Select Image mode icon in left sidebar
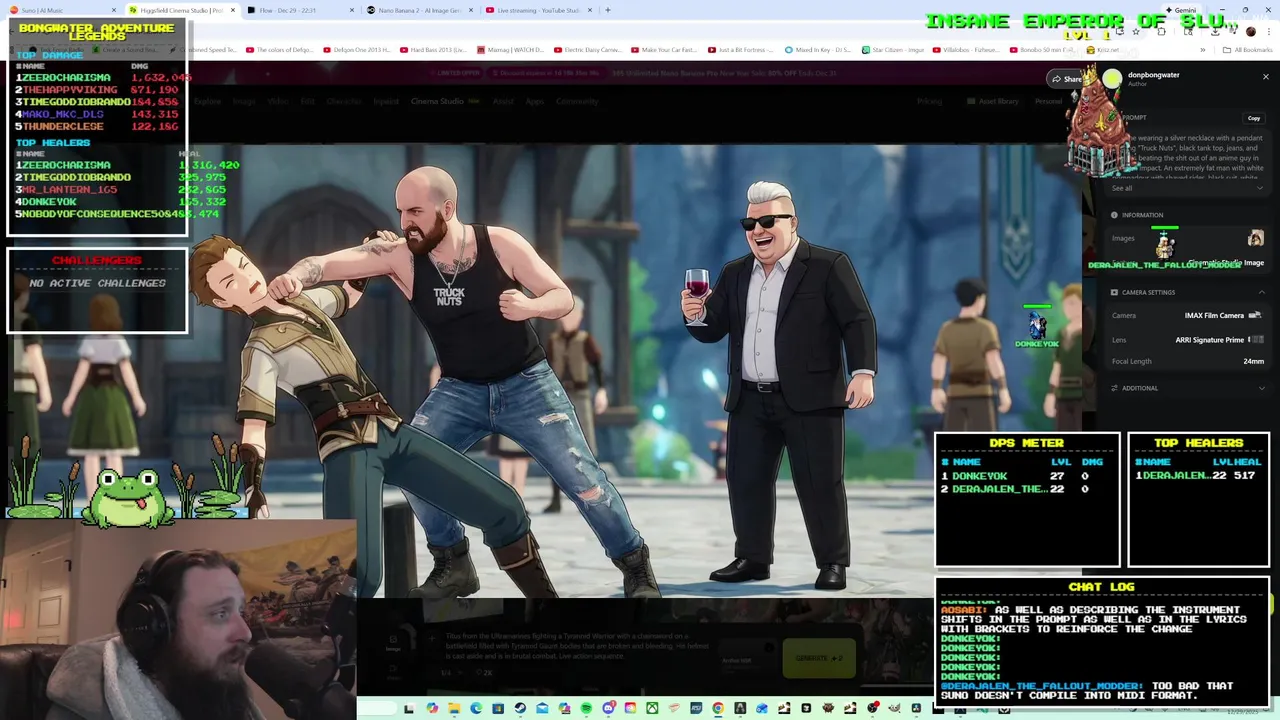Screen dimensions: 1280x720 tap(392, 641)
